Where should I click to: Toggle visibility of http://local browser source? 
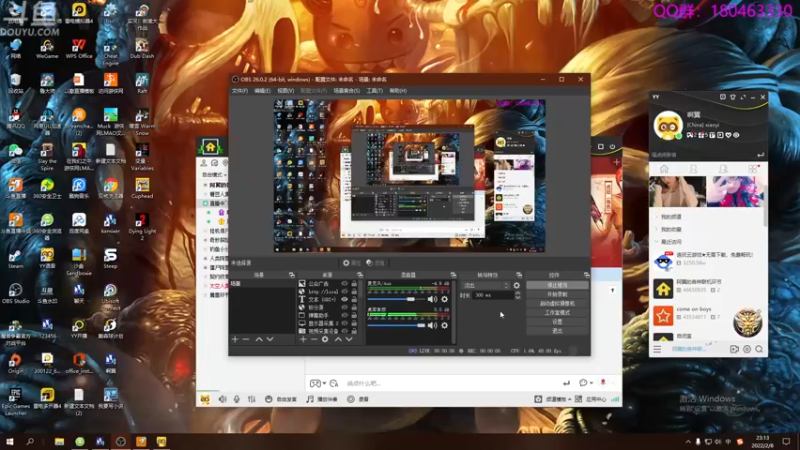(x=344, y=292)
